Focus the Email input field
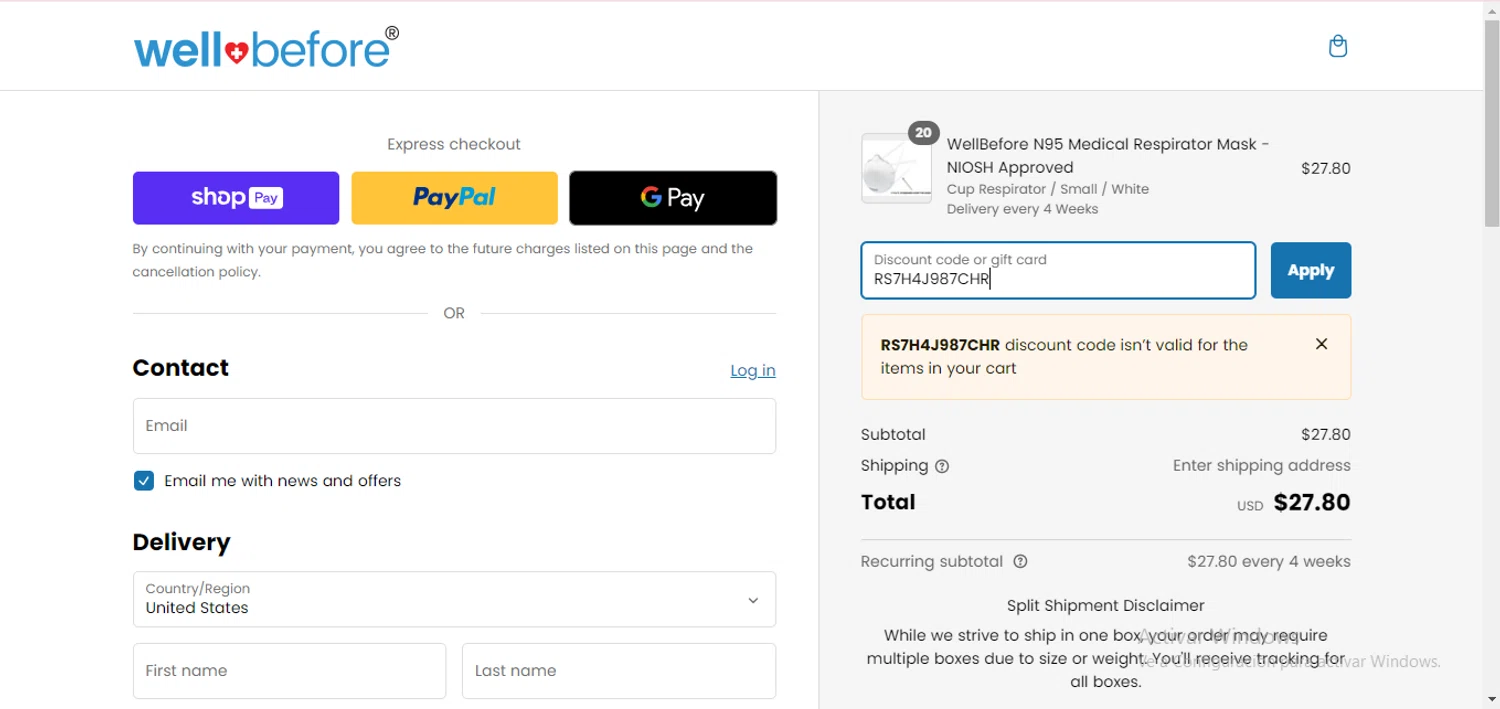This screenshot has height=709, width=1500. click(454, 426)
